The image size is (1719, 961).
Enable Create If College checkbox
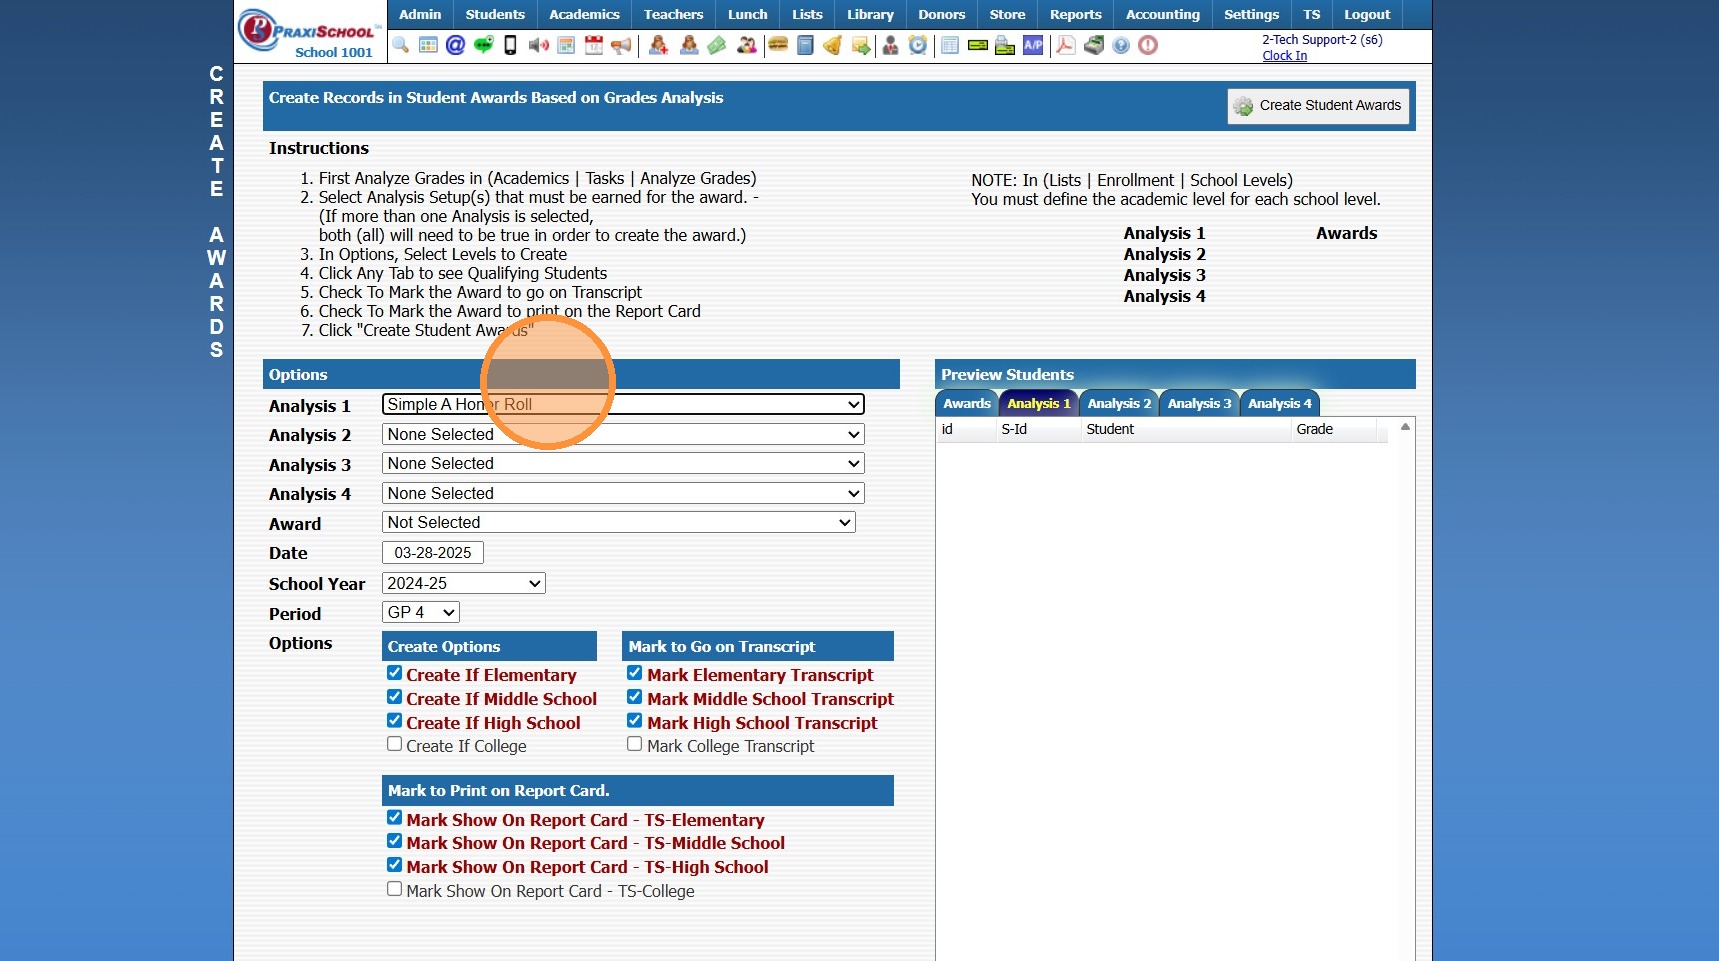[x=394, y=744]
